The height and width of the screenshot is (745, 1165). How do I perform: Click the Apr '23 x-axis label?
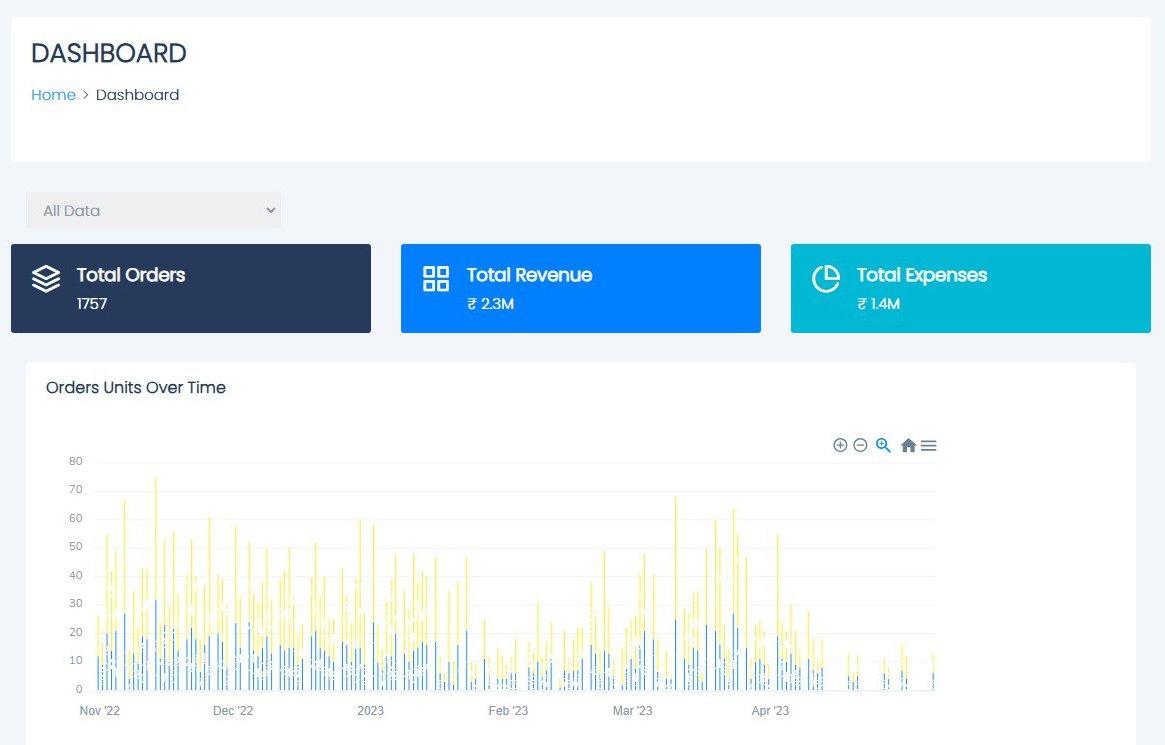click(x=770, y=711)
